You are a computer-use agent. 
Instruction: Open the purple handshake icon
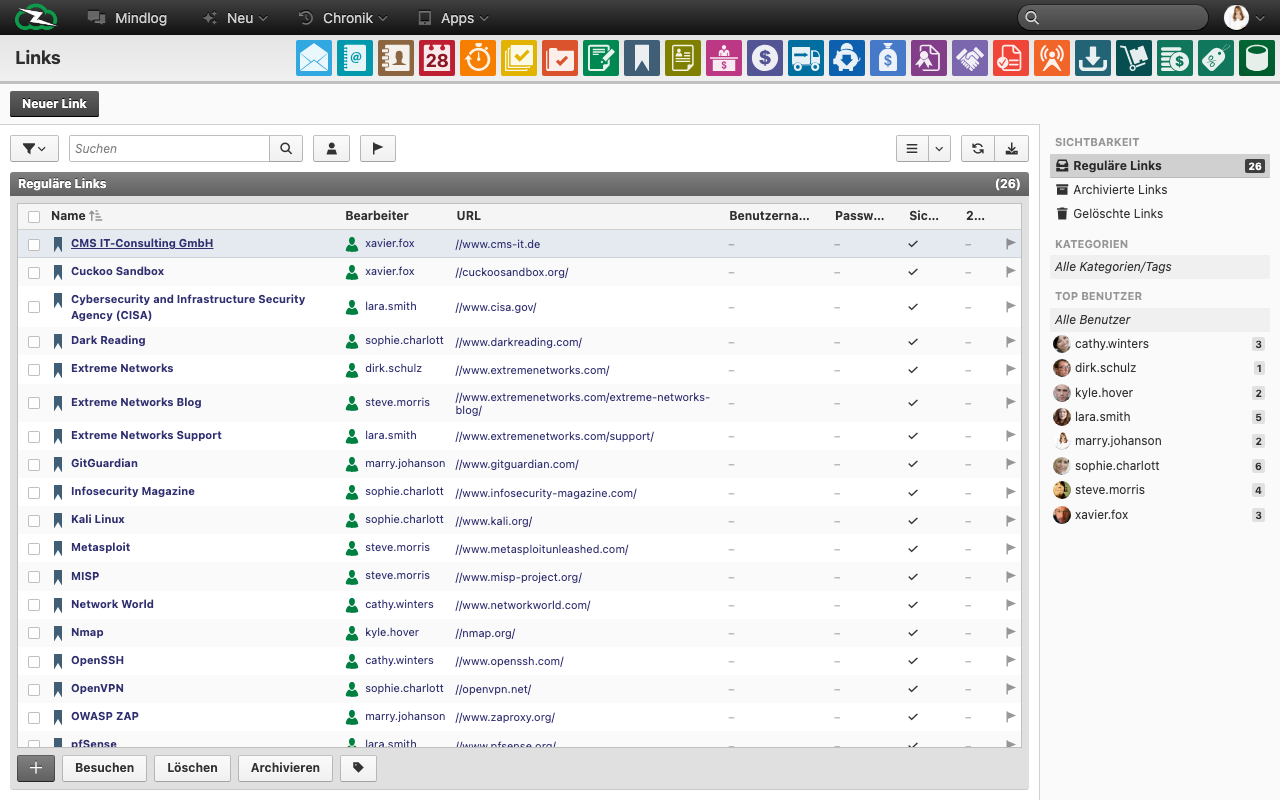pyautogui.click(x=970, y=58)
